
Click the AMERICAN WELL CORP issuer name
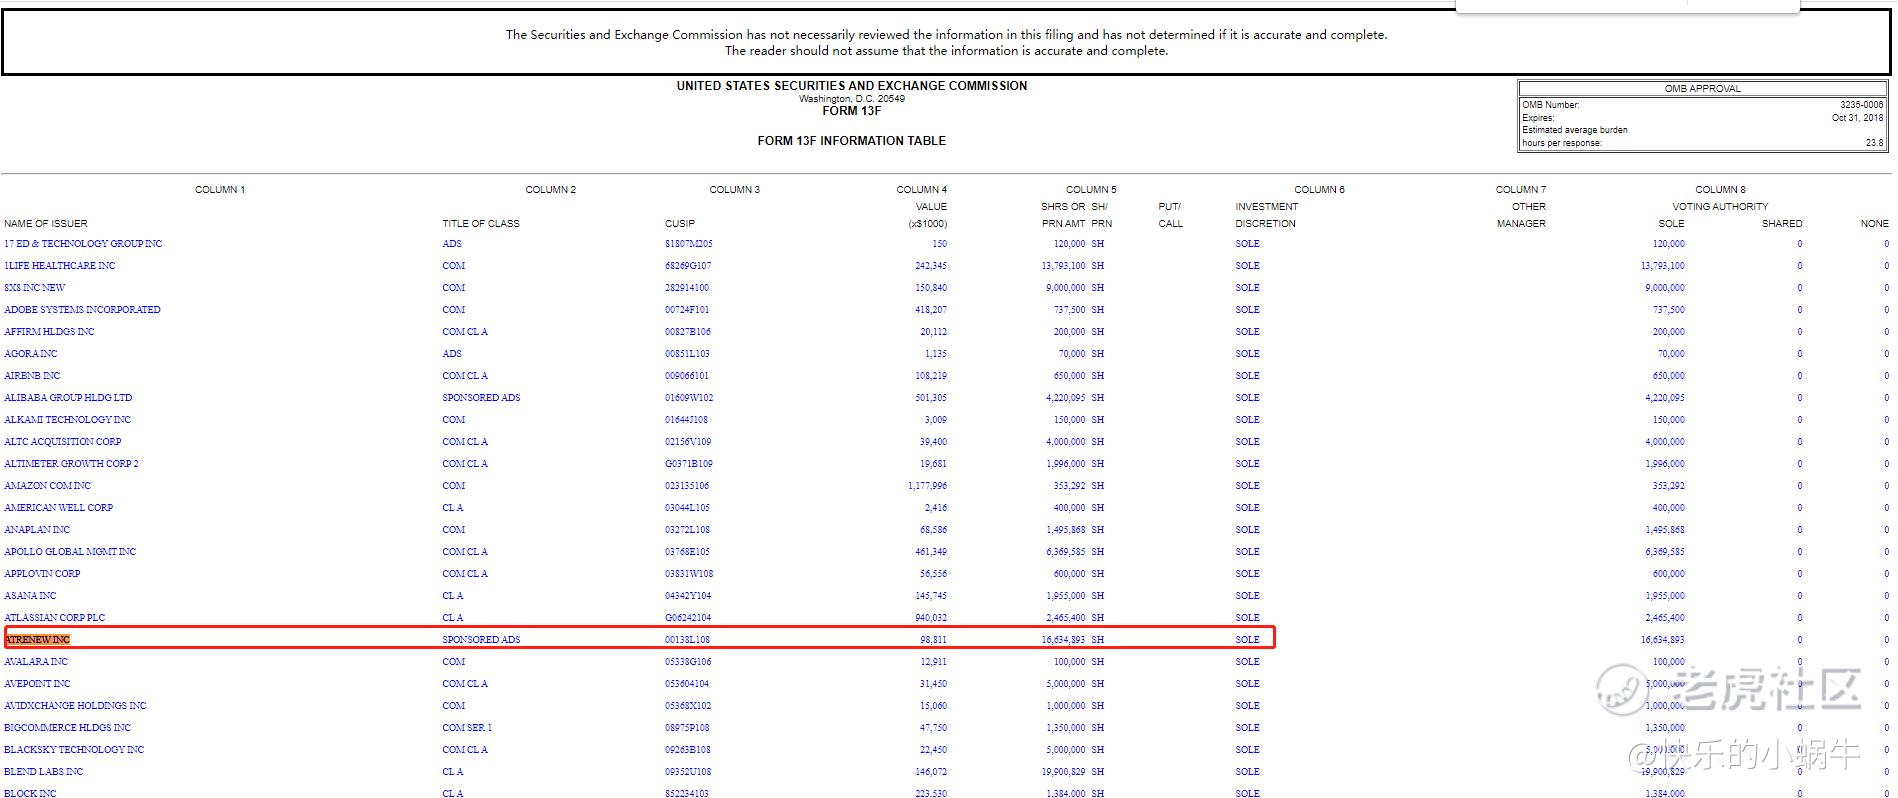59,508
